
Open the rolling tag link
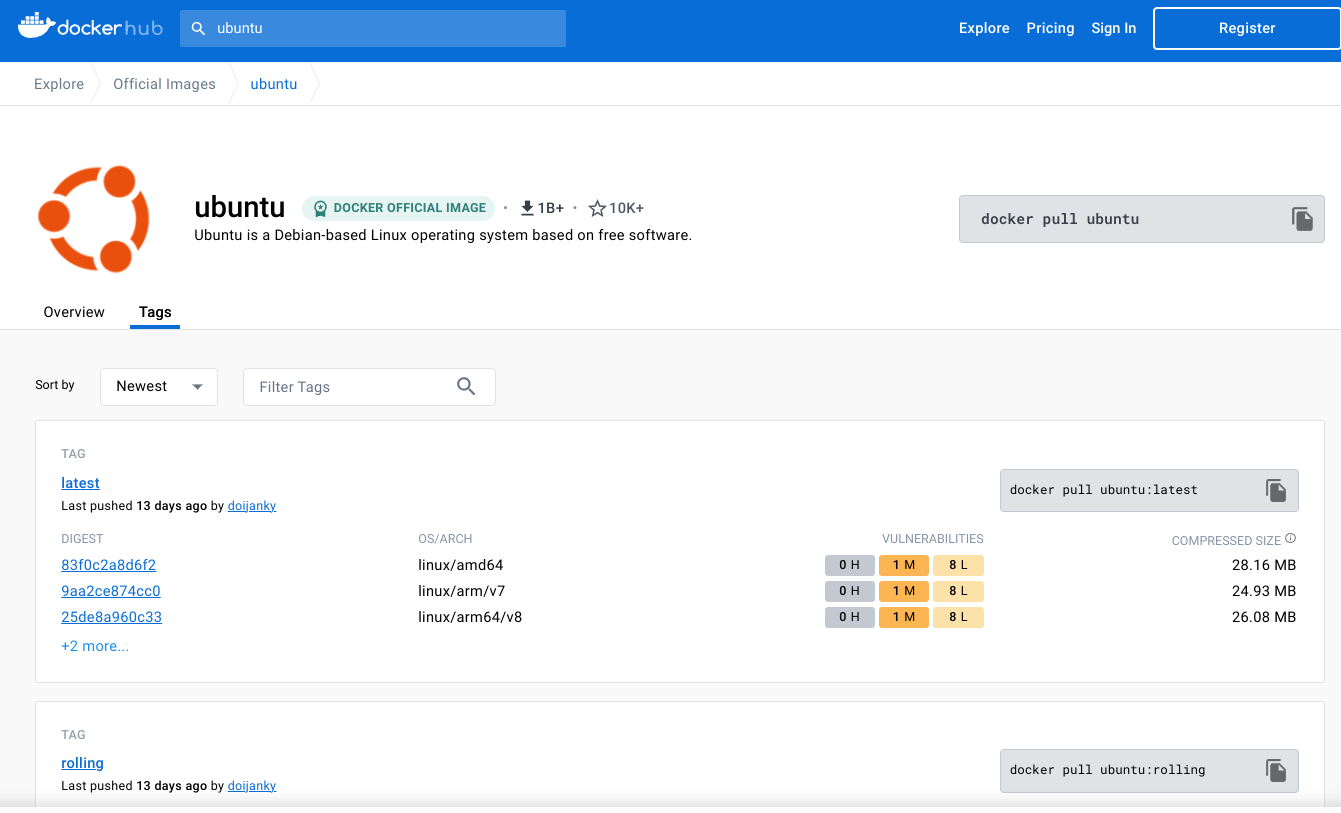(82, 763)
